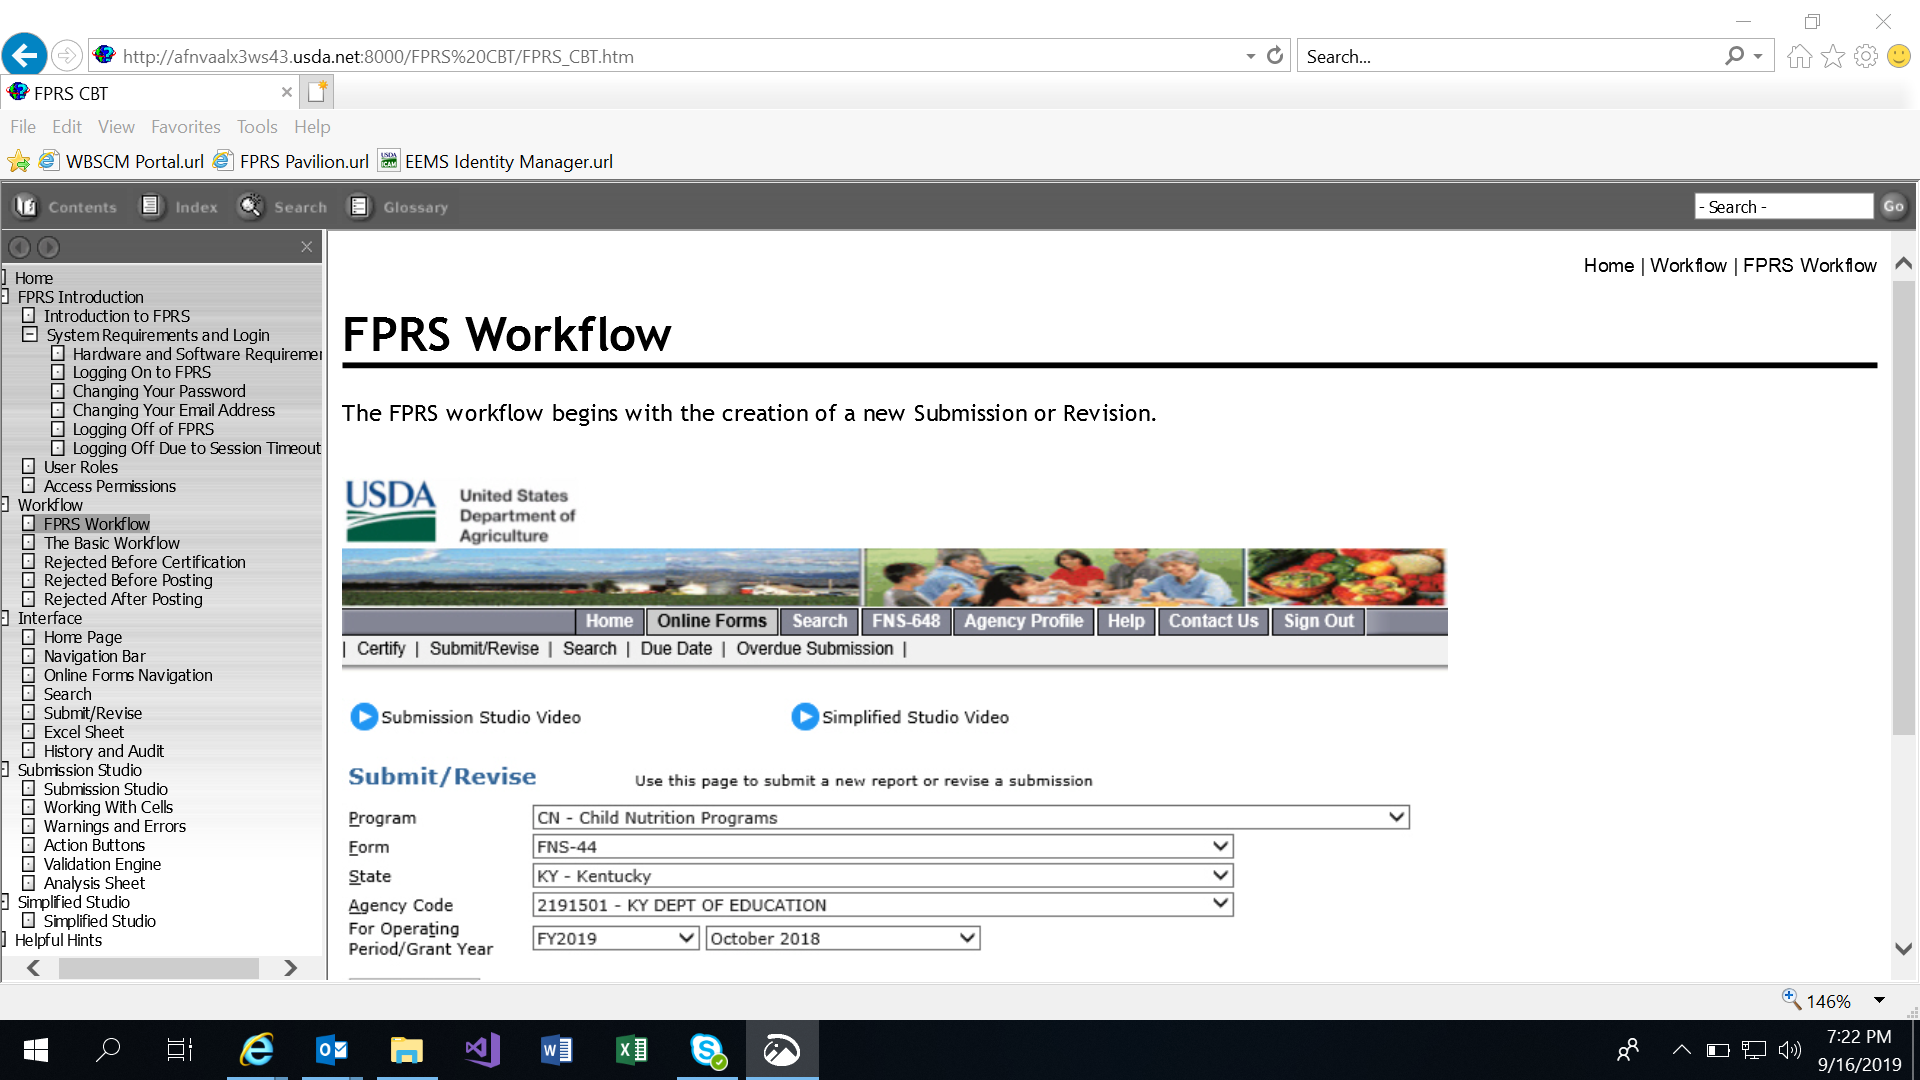Image resolution: width=1920 pixels, height=1080 pixels.
Task: Play the Simplified Studio Video
Action: pyautogui.click(x=805, y=717)
